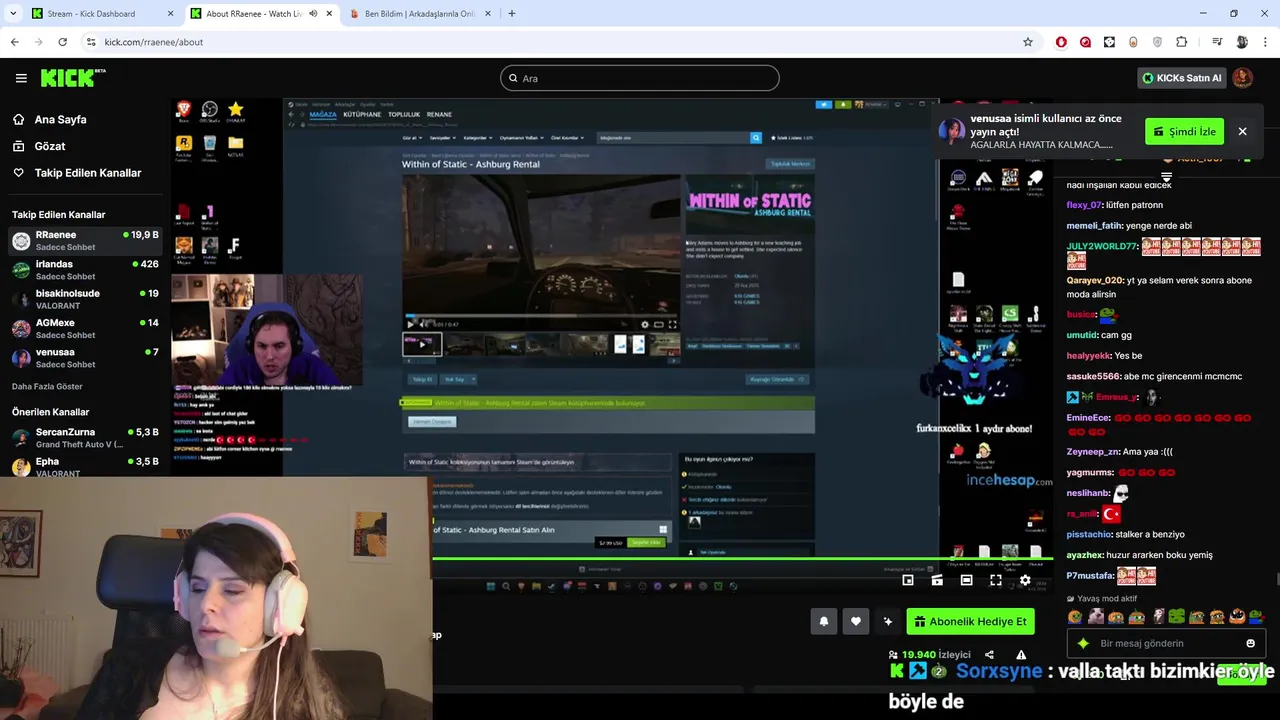Click the KICK logo
The image size is (1280, 720).
click(73, 78)
